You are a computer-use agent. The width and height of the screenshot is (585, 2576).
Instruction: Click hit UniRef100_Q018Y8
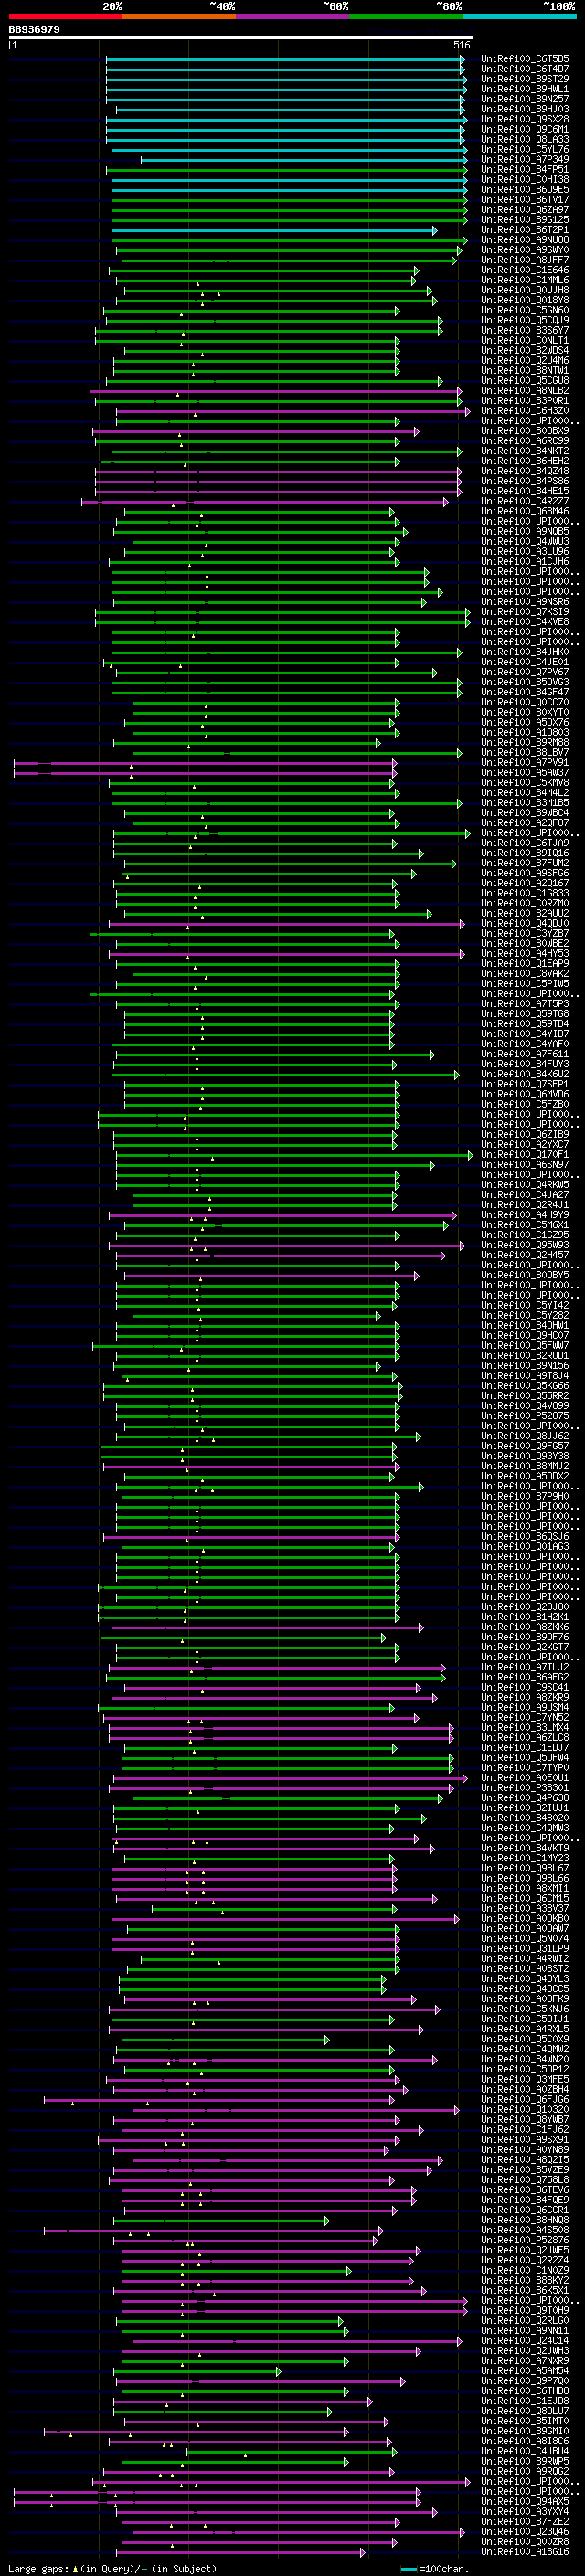pos(525,300)
